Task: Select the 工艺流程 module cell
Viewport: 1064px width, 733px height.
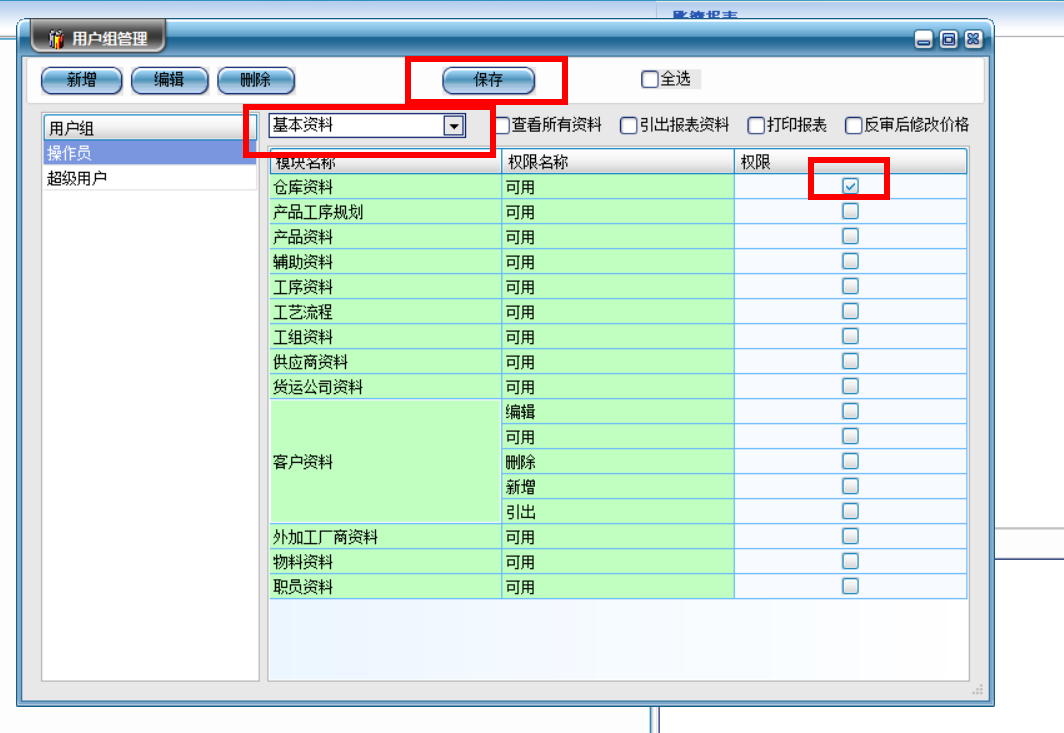Action: (385, 312)
